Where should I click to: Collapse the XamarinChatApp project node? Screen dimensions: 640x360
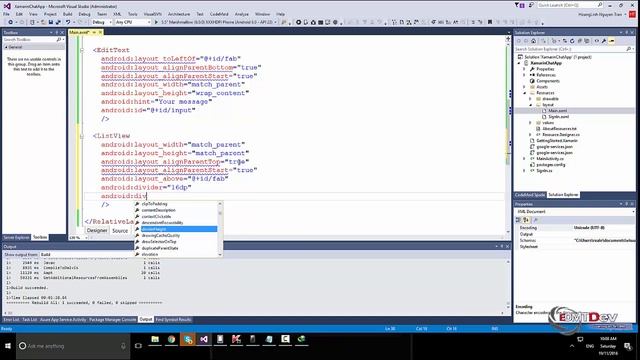pos(519,63)
